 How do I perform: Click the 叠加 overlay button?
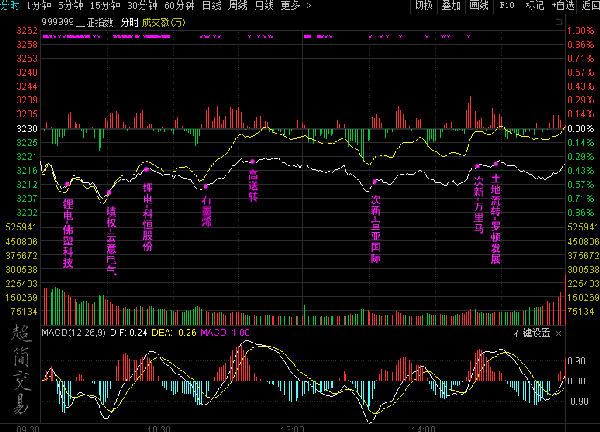pyautogui.click(x=451, y=5)
